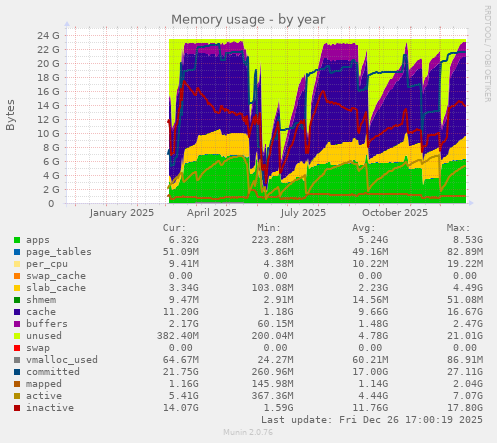497x443 pixels.
Task: Select the 'cache' legend label
Action: tap(41, 312)
